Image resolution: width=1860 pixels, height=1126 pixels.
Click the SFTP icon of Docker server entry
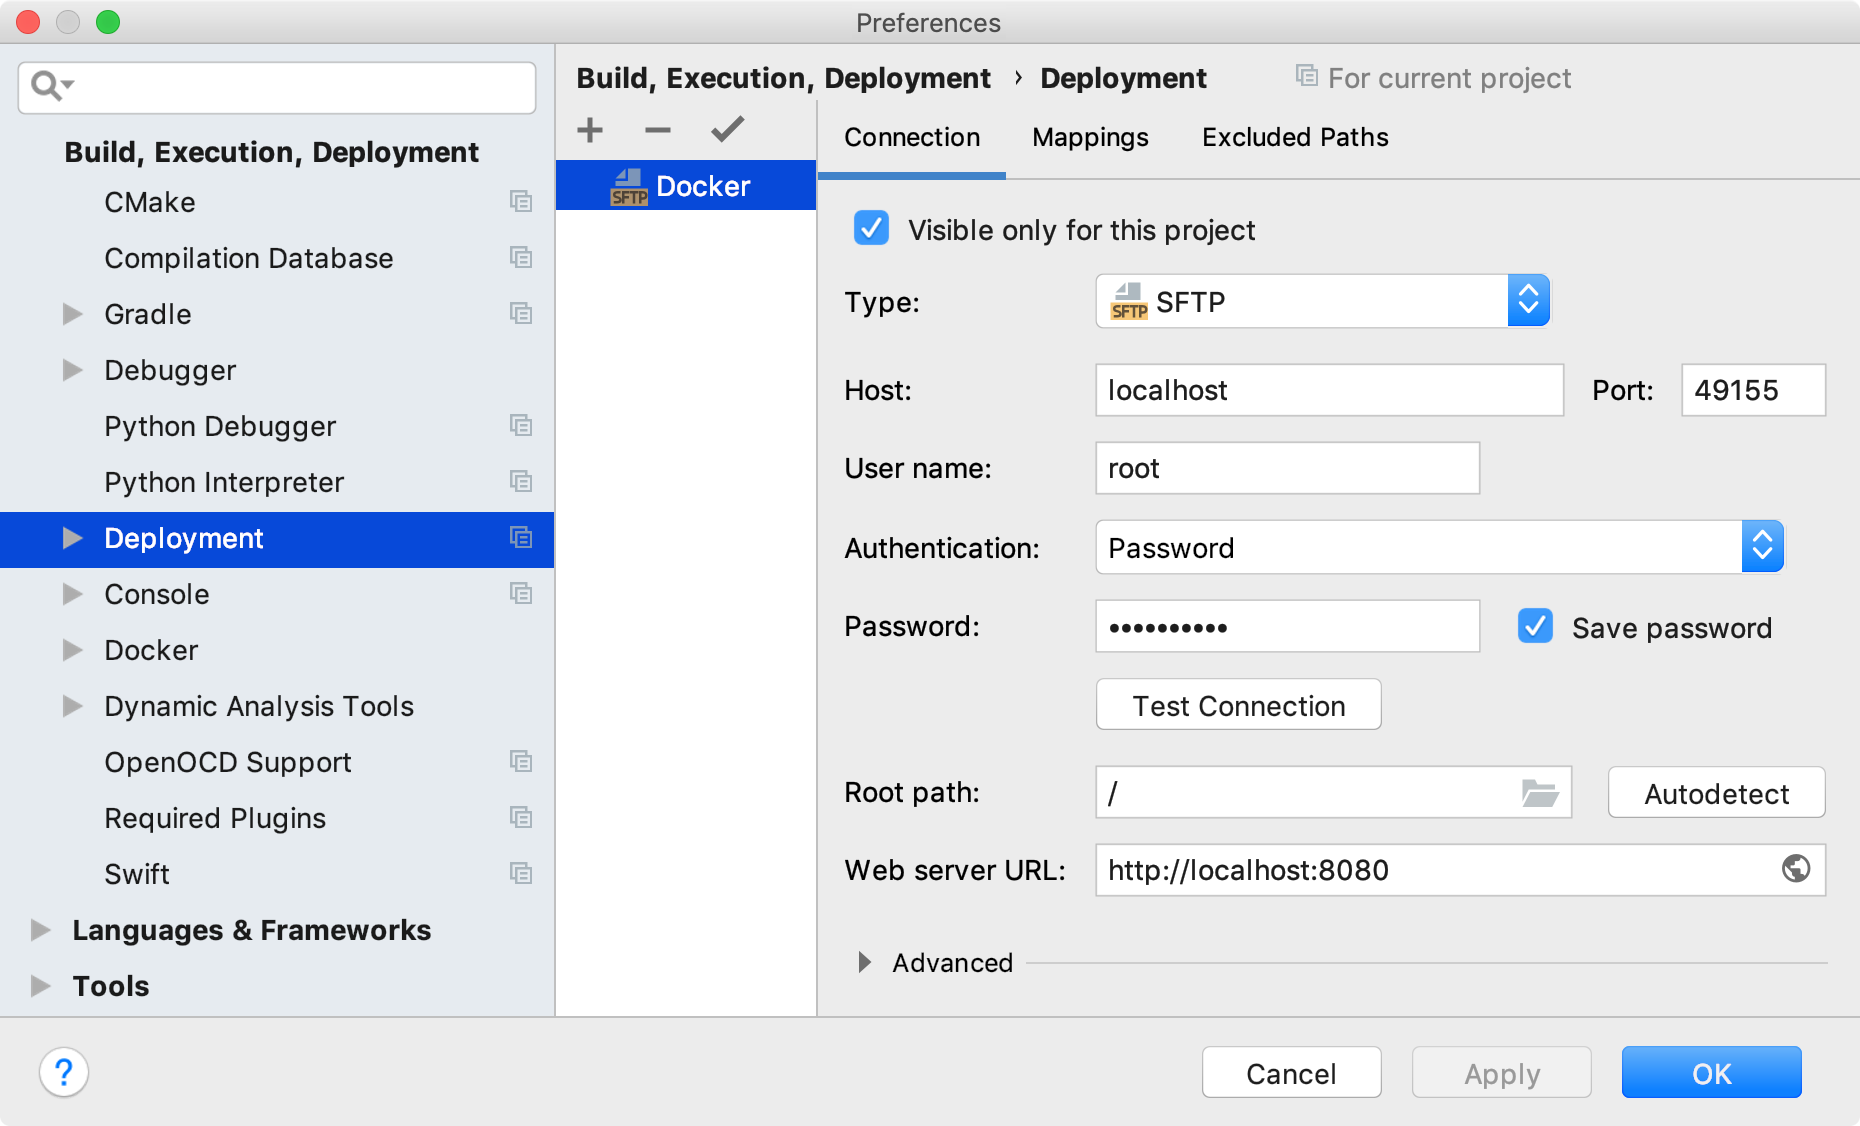[629, 187]
